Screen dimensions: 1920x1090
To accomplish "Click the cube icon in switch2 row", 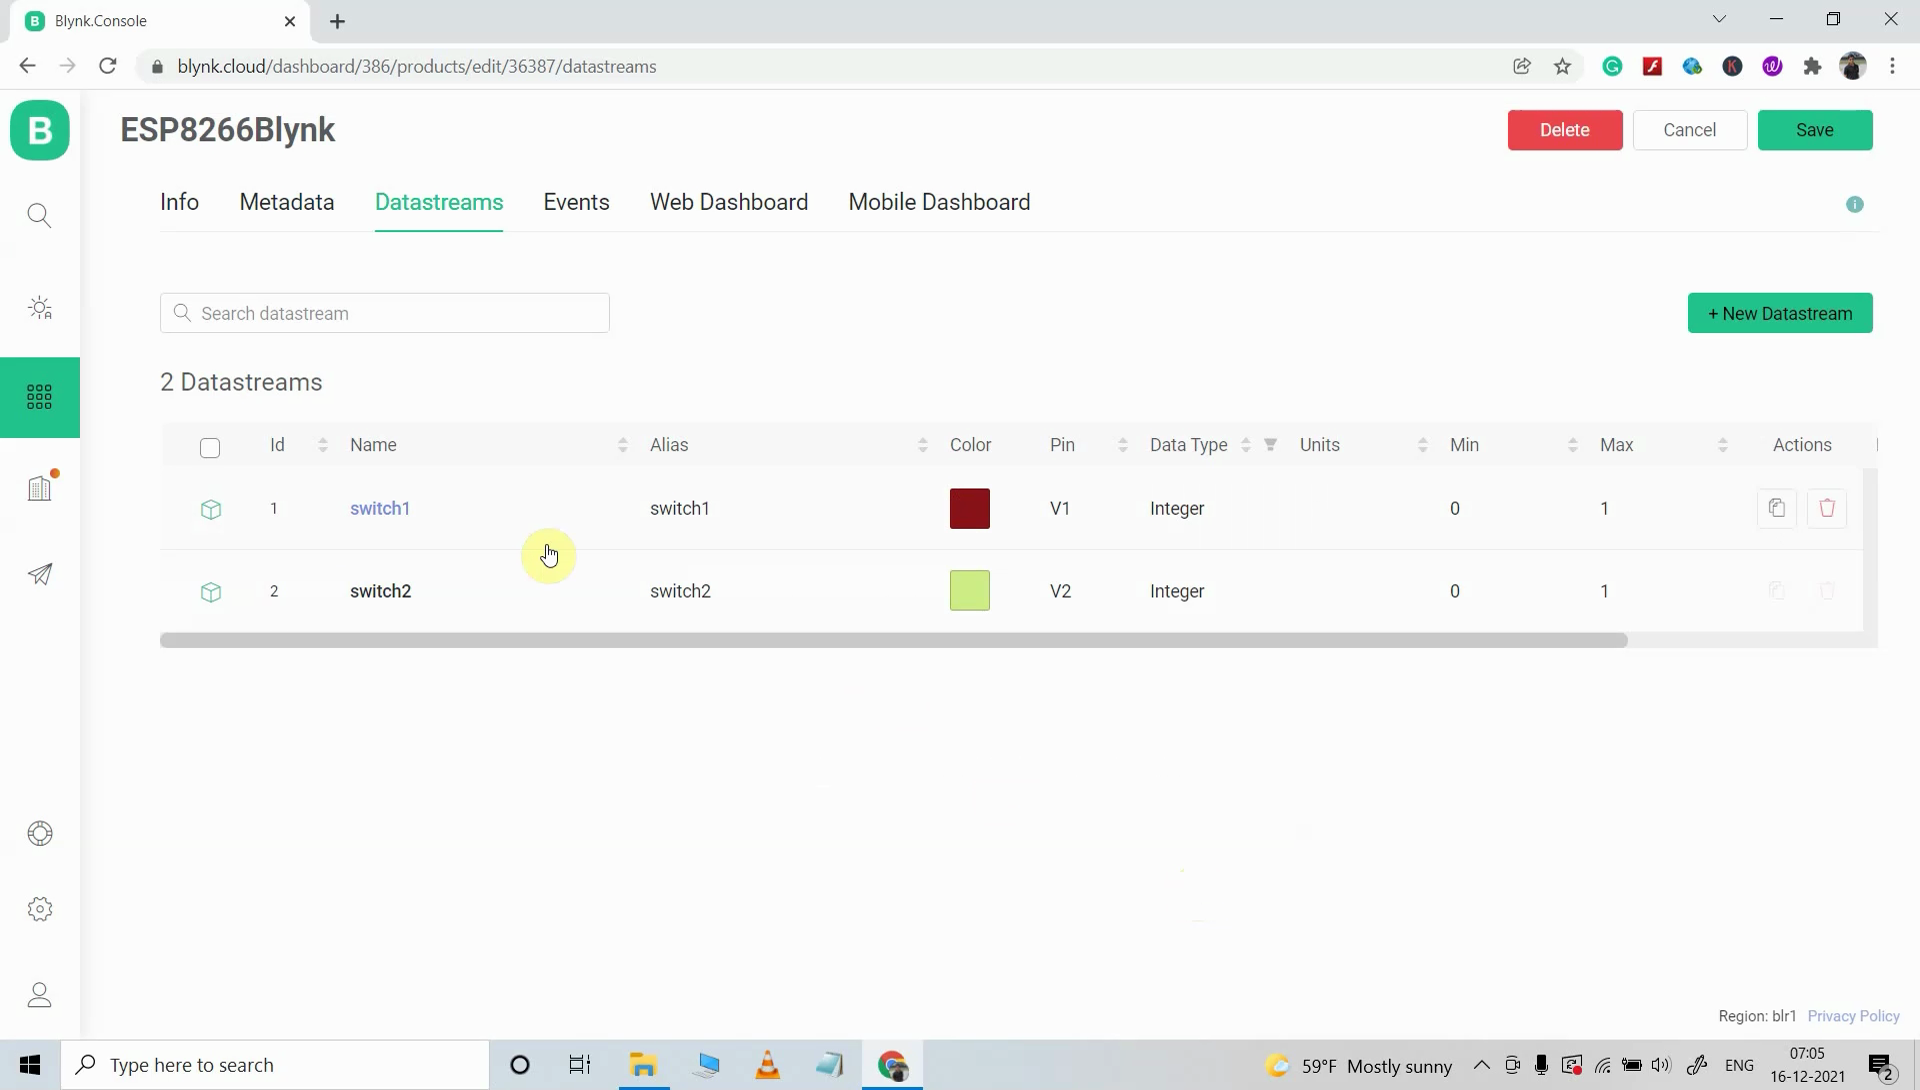I will point(210,592).
